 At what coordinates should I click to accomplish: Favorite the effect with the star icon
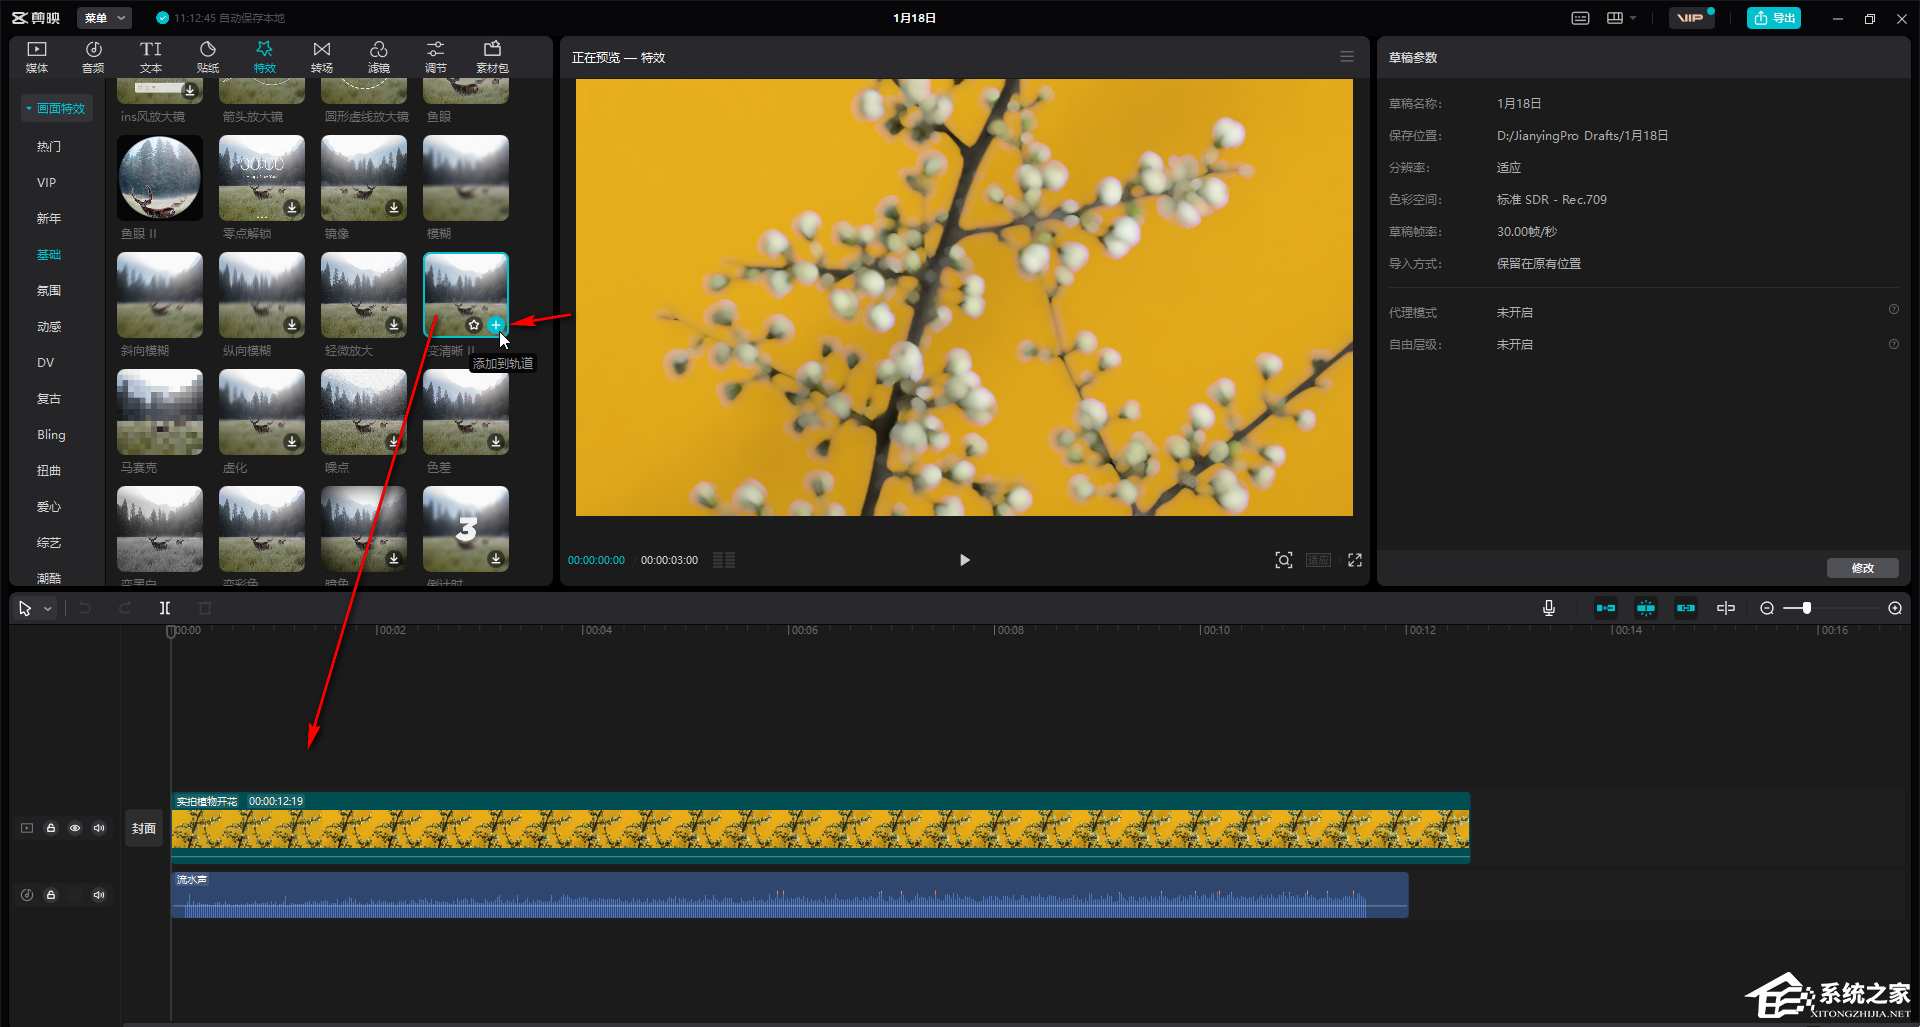[474, 325]
